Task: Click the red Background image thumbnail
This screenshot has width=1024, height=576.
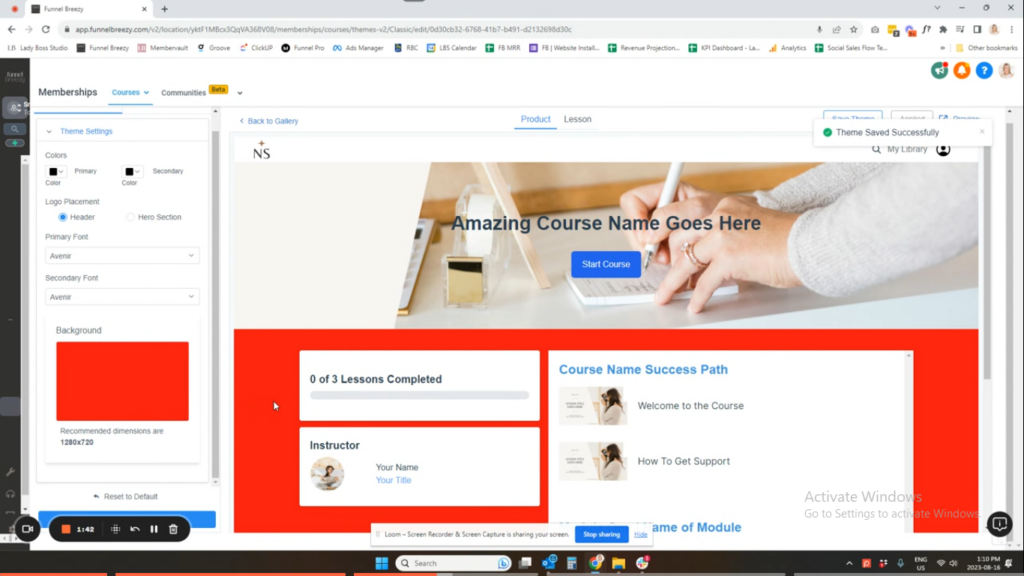Action: coord(122,381)
